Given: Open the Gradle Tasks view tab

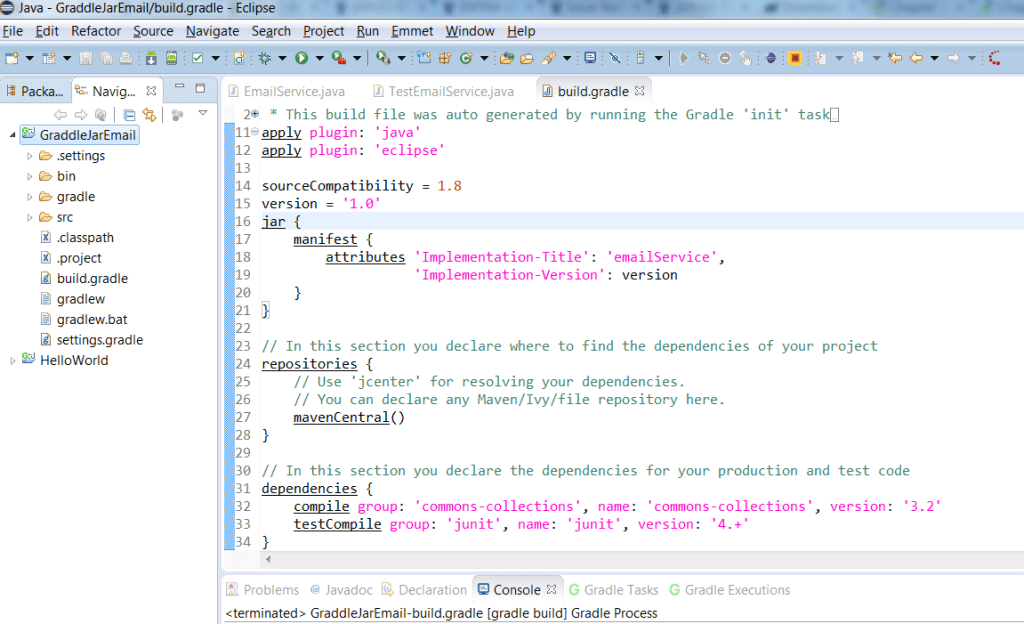Looking at the screenshot, I should click(x=614, y=590).
